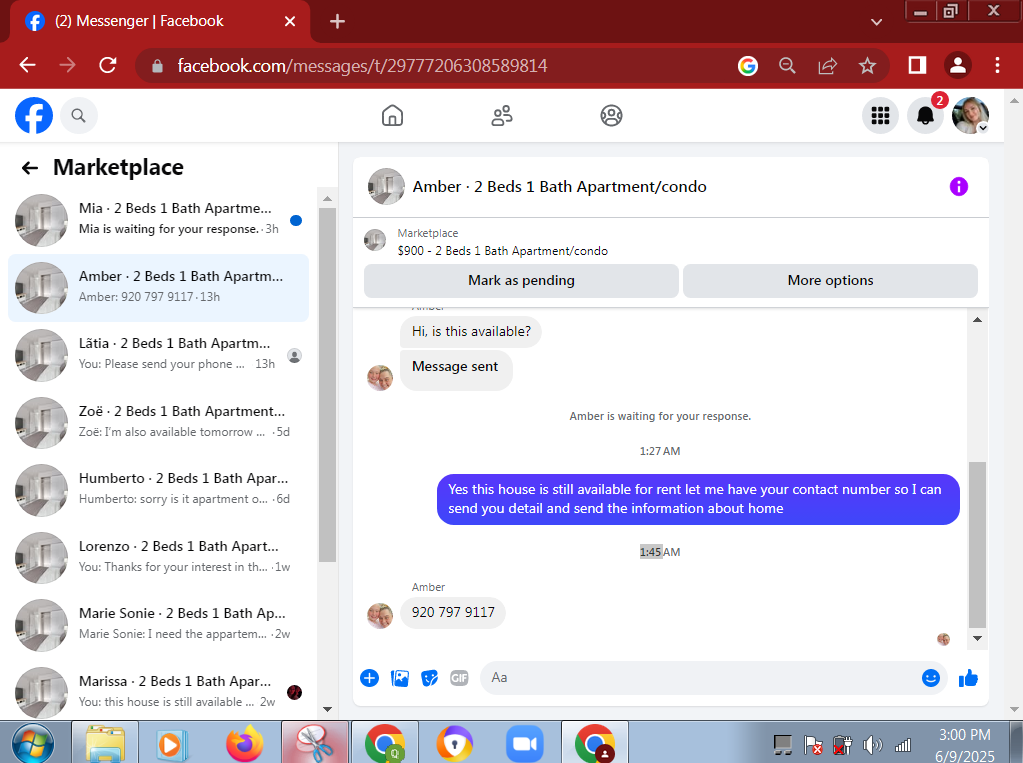Open conversation information purple i icon
This screenshot has height=763, width=1023.
(958, 187)
